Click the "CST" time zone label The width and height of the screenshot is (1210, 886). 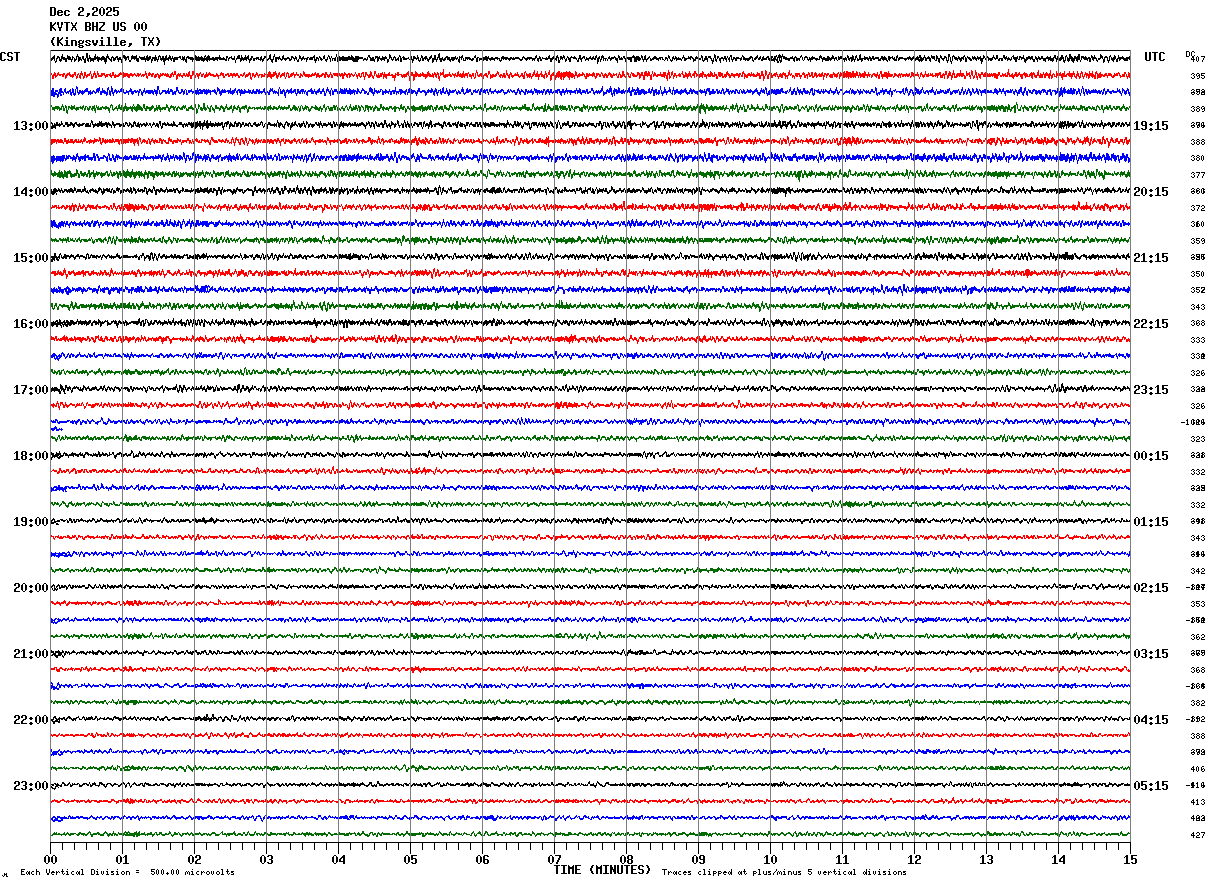tap(10, 57)
